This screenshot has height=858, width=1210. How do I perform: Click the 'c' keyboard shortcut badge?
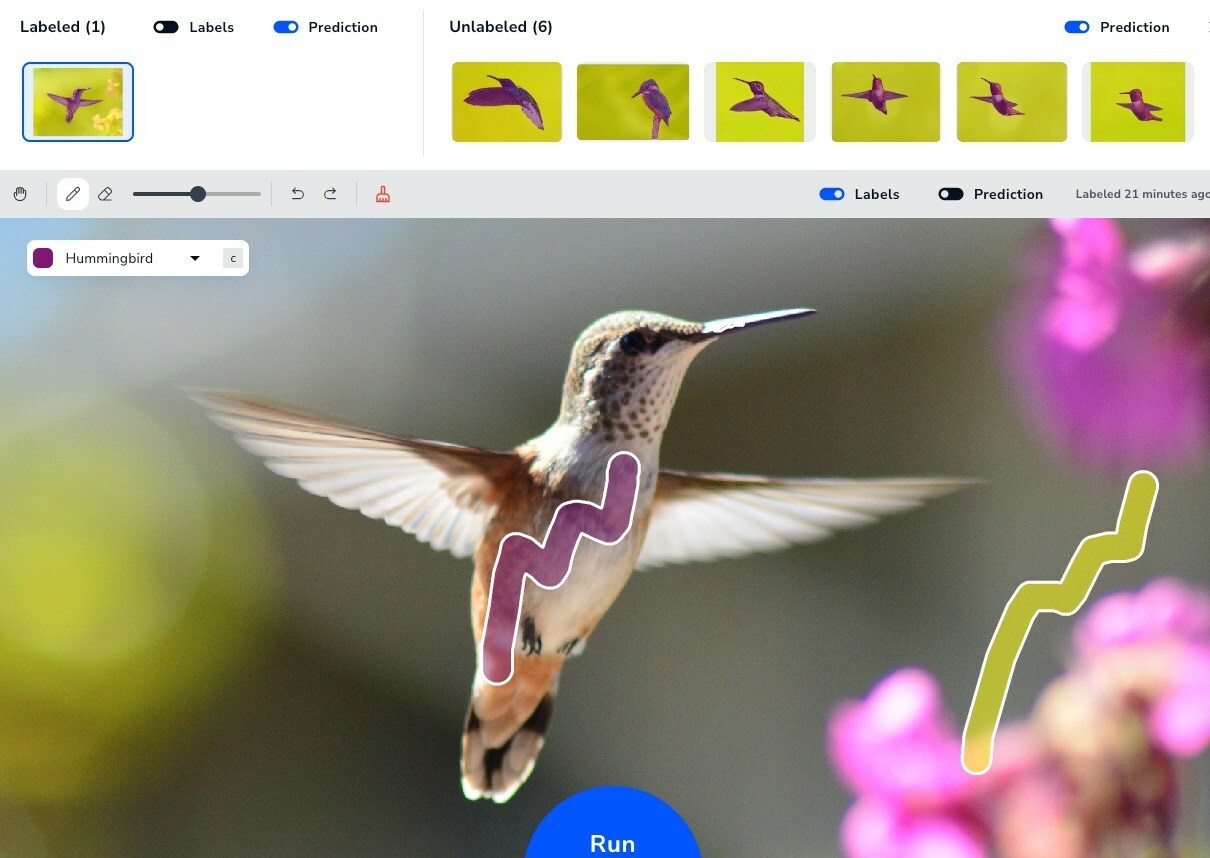point(233,258)
